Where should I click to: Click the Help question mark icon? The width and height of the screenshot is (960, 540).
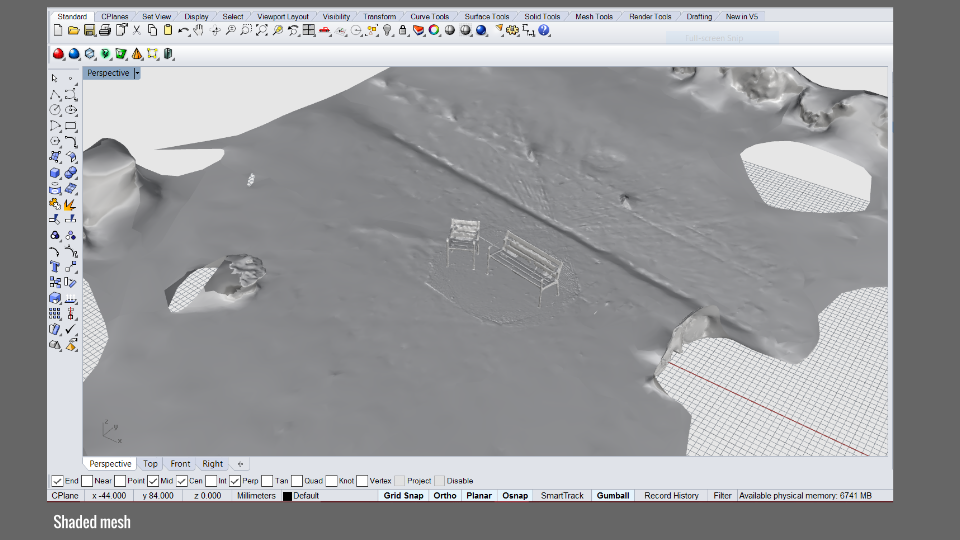(544, 31)
